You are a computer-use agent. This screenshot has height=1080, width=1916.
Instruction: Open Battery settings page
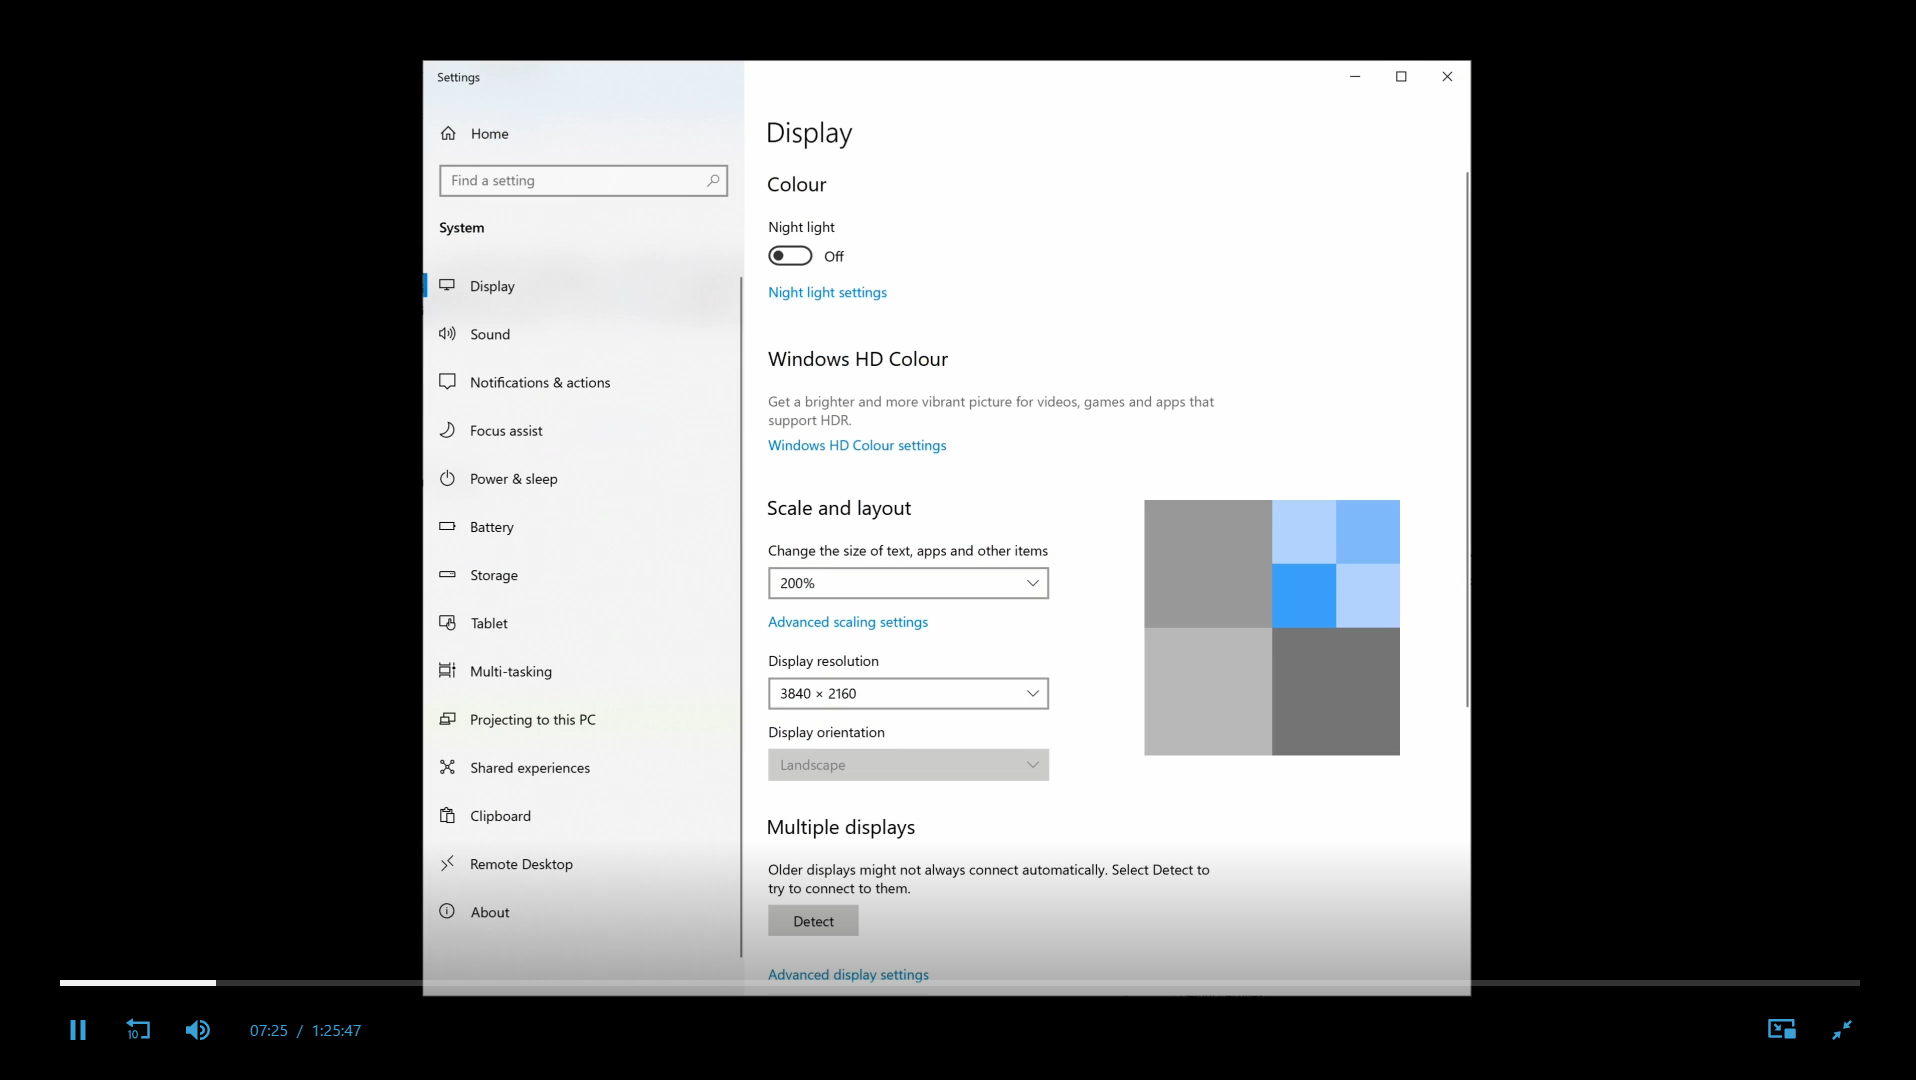click(582, 527)
